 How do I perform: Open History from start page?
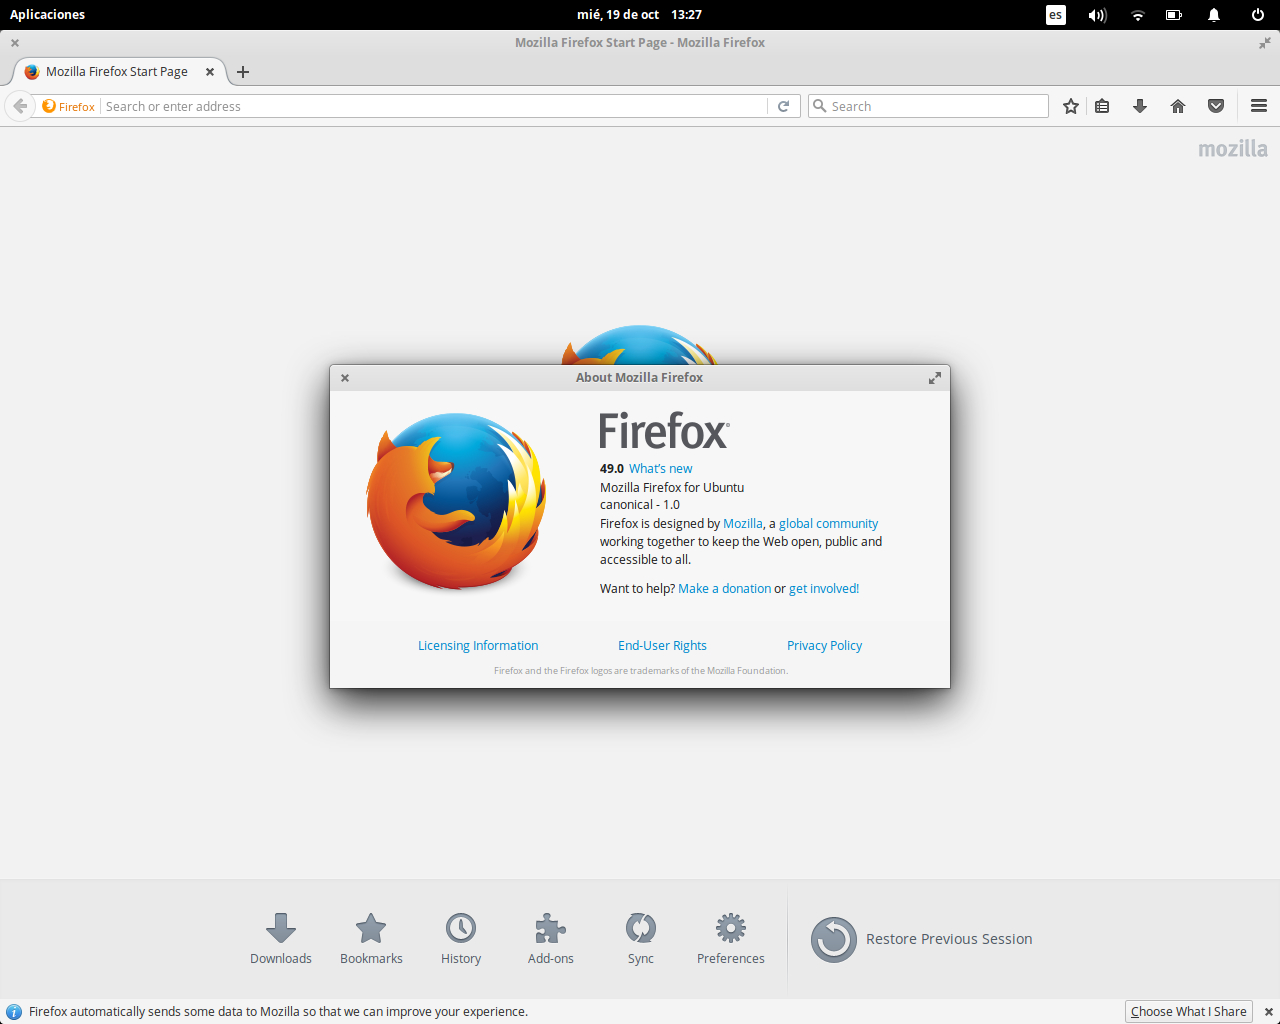tap(461, 938)
